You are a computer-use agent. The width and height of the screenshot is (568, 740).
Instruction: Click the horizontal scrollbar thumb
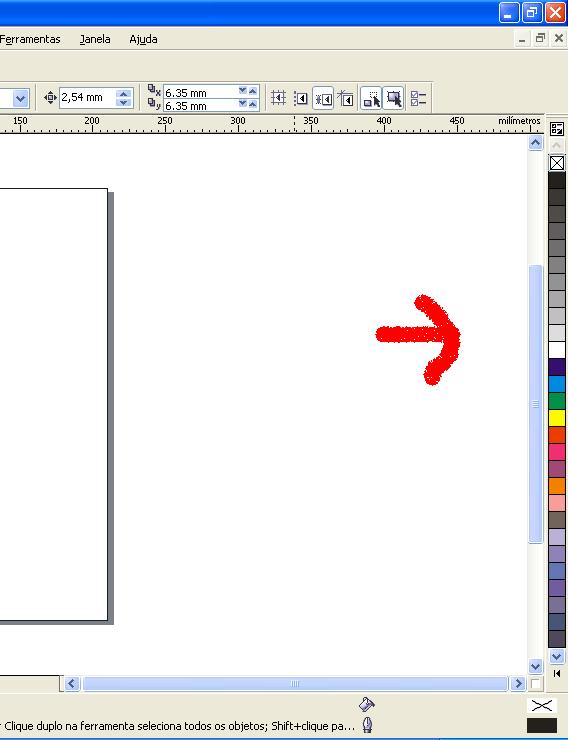coord(295,683)
